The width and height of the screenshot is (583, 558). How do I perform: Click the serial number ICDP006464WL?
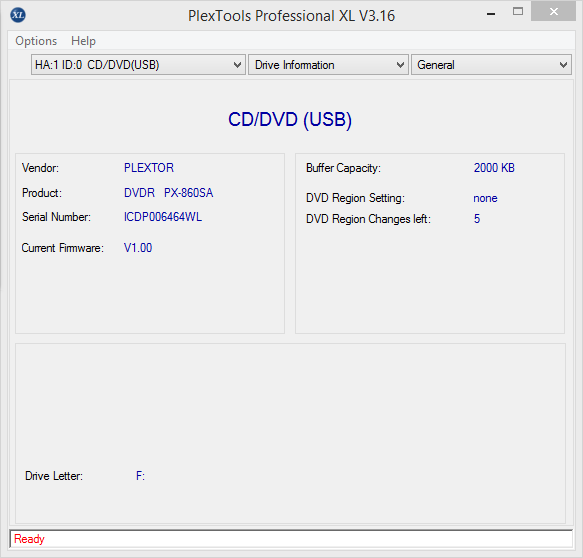click(163, 217)
